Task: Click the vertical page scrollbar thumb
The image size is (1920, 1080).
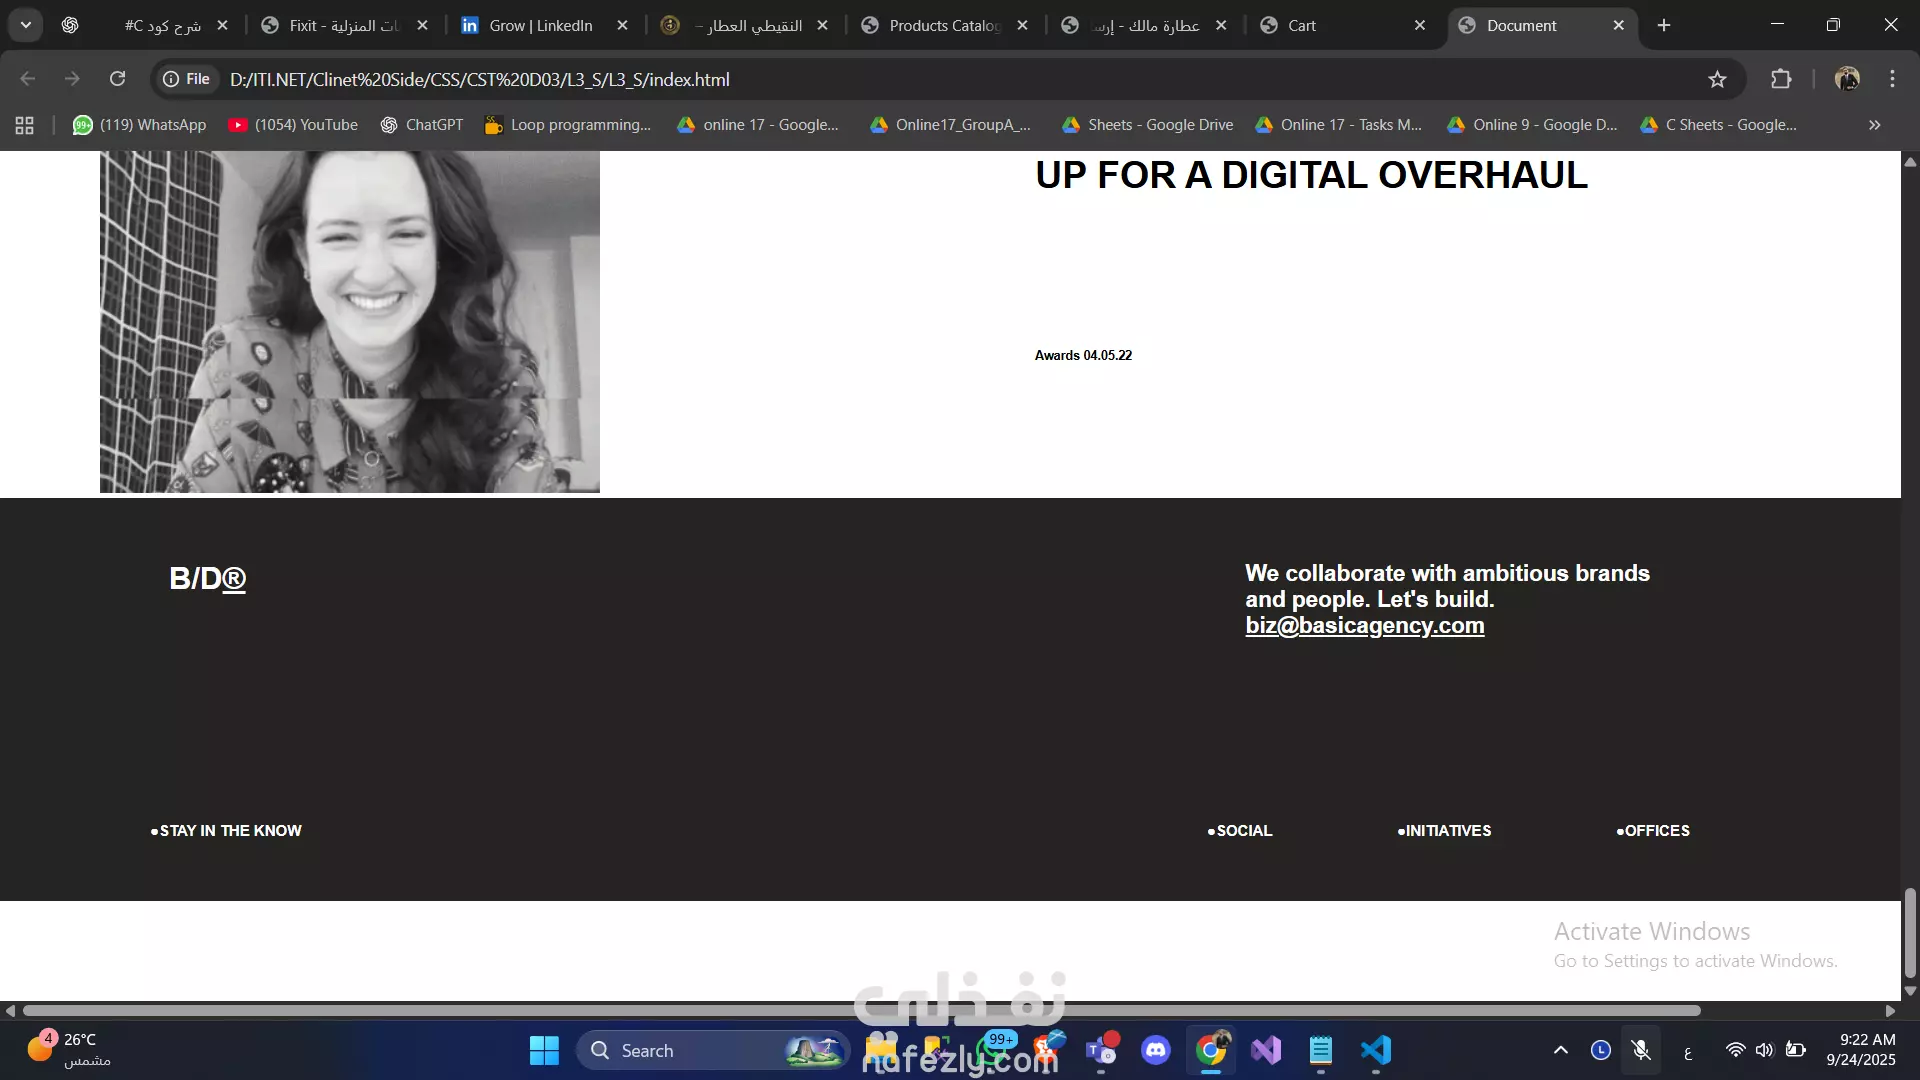Action: click(x=1910, y=932)
